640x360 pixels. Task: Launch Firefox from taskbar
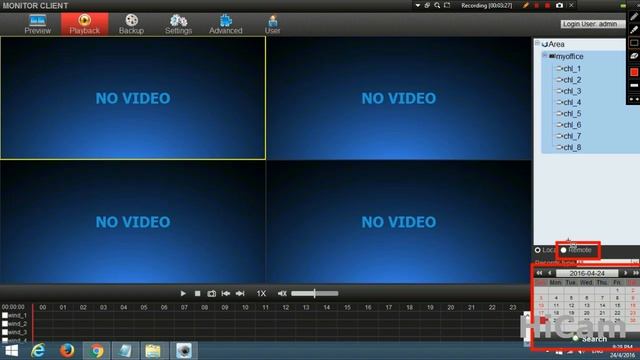[x=67, y=351]
